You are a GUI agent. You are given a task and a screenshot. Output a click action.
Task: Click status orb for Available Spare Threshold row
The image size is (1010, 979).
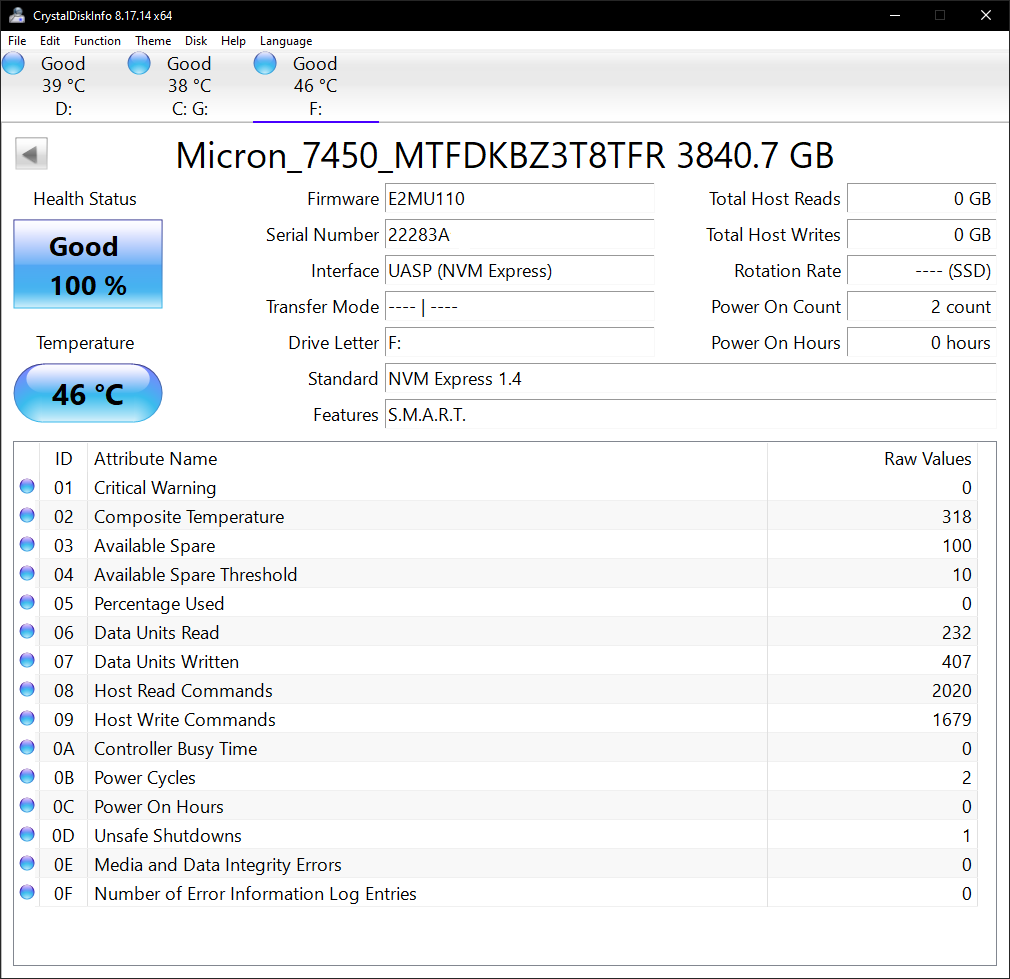(x=27, y=573)
